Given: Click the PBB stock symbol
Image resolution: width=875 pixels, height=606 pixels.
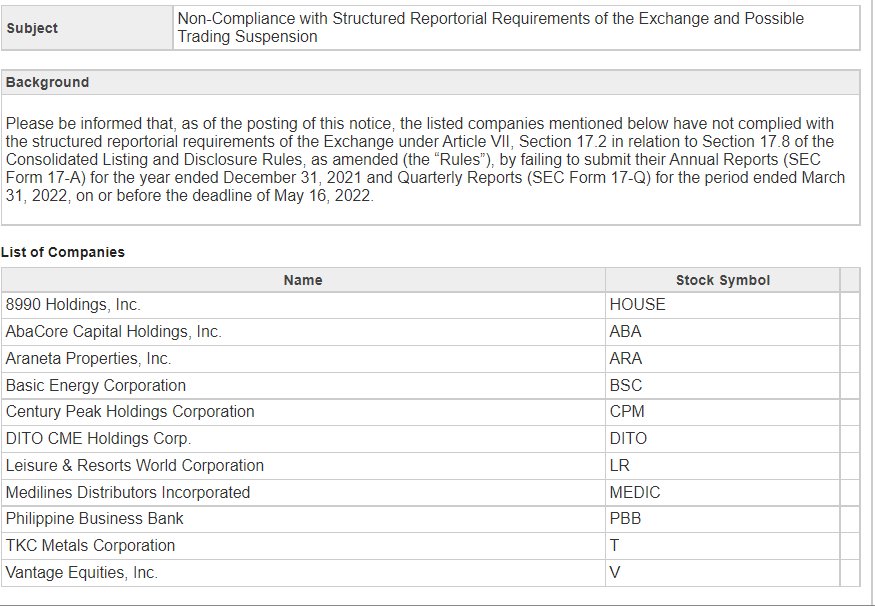Looking at the screenshot, I should [x=625, y=519].
